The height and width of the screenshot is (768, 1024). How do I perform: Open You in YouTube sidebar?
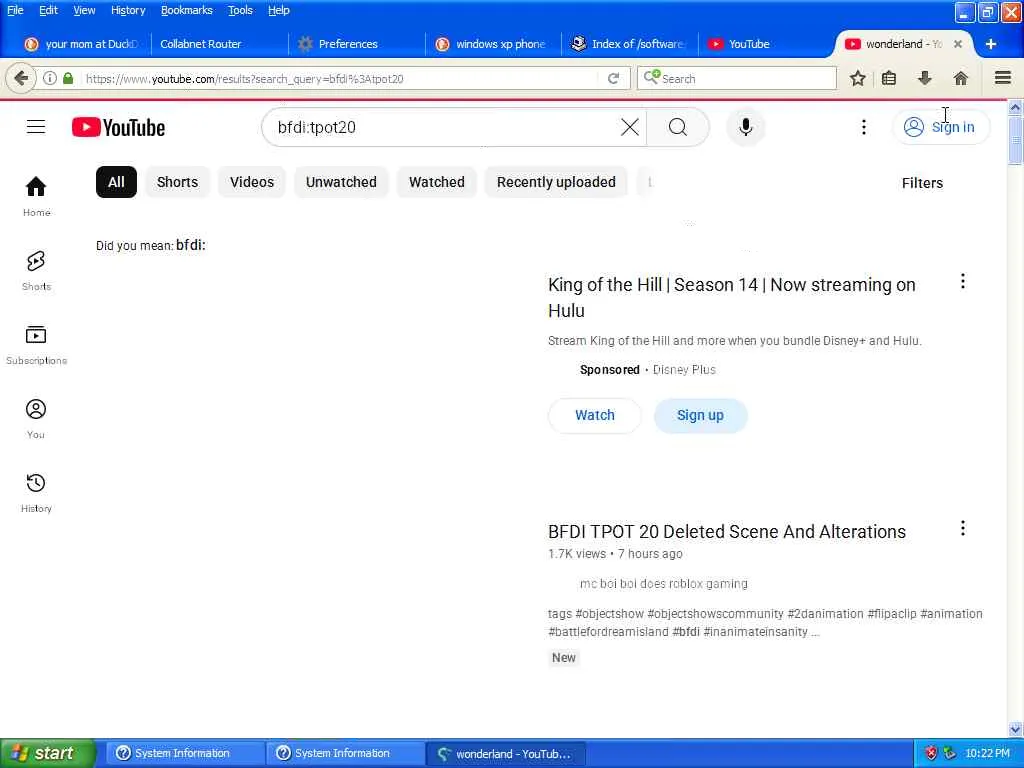tap(36, 418)
